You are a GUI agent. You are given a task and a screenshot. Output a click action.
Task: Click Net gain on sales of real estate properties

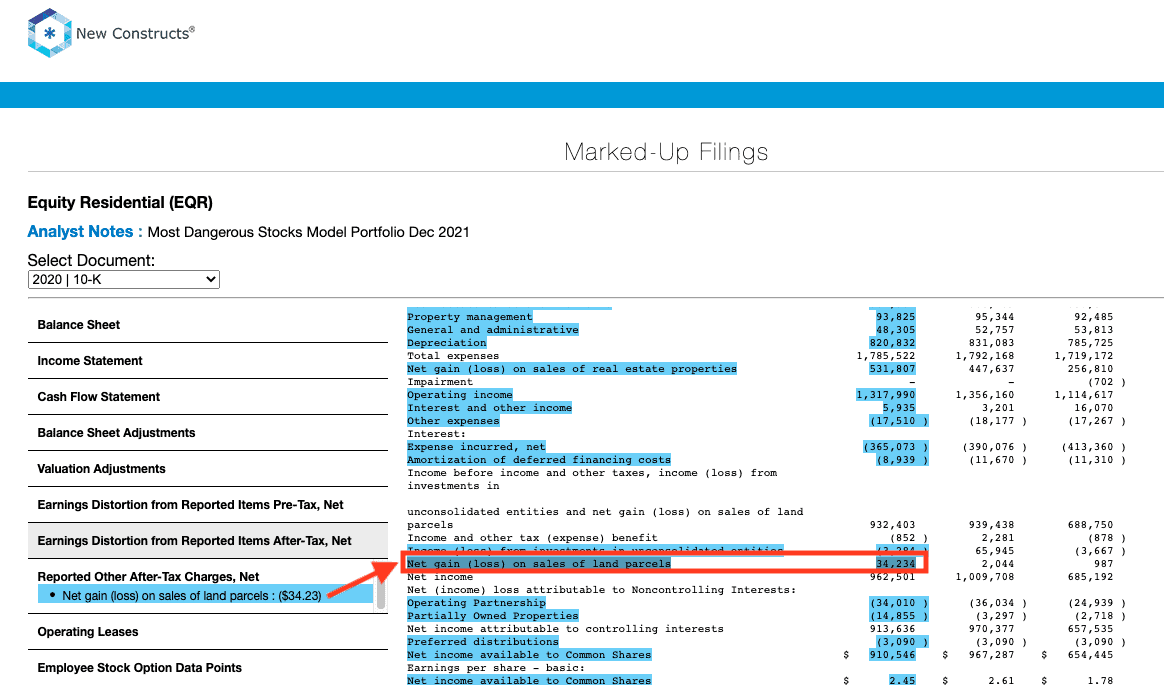point(572,369)
